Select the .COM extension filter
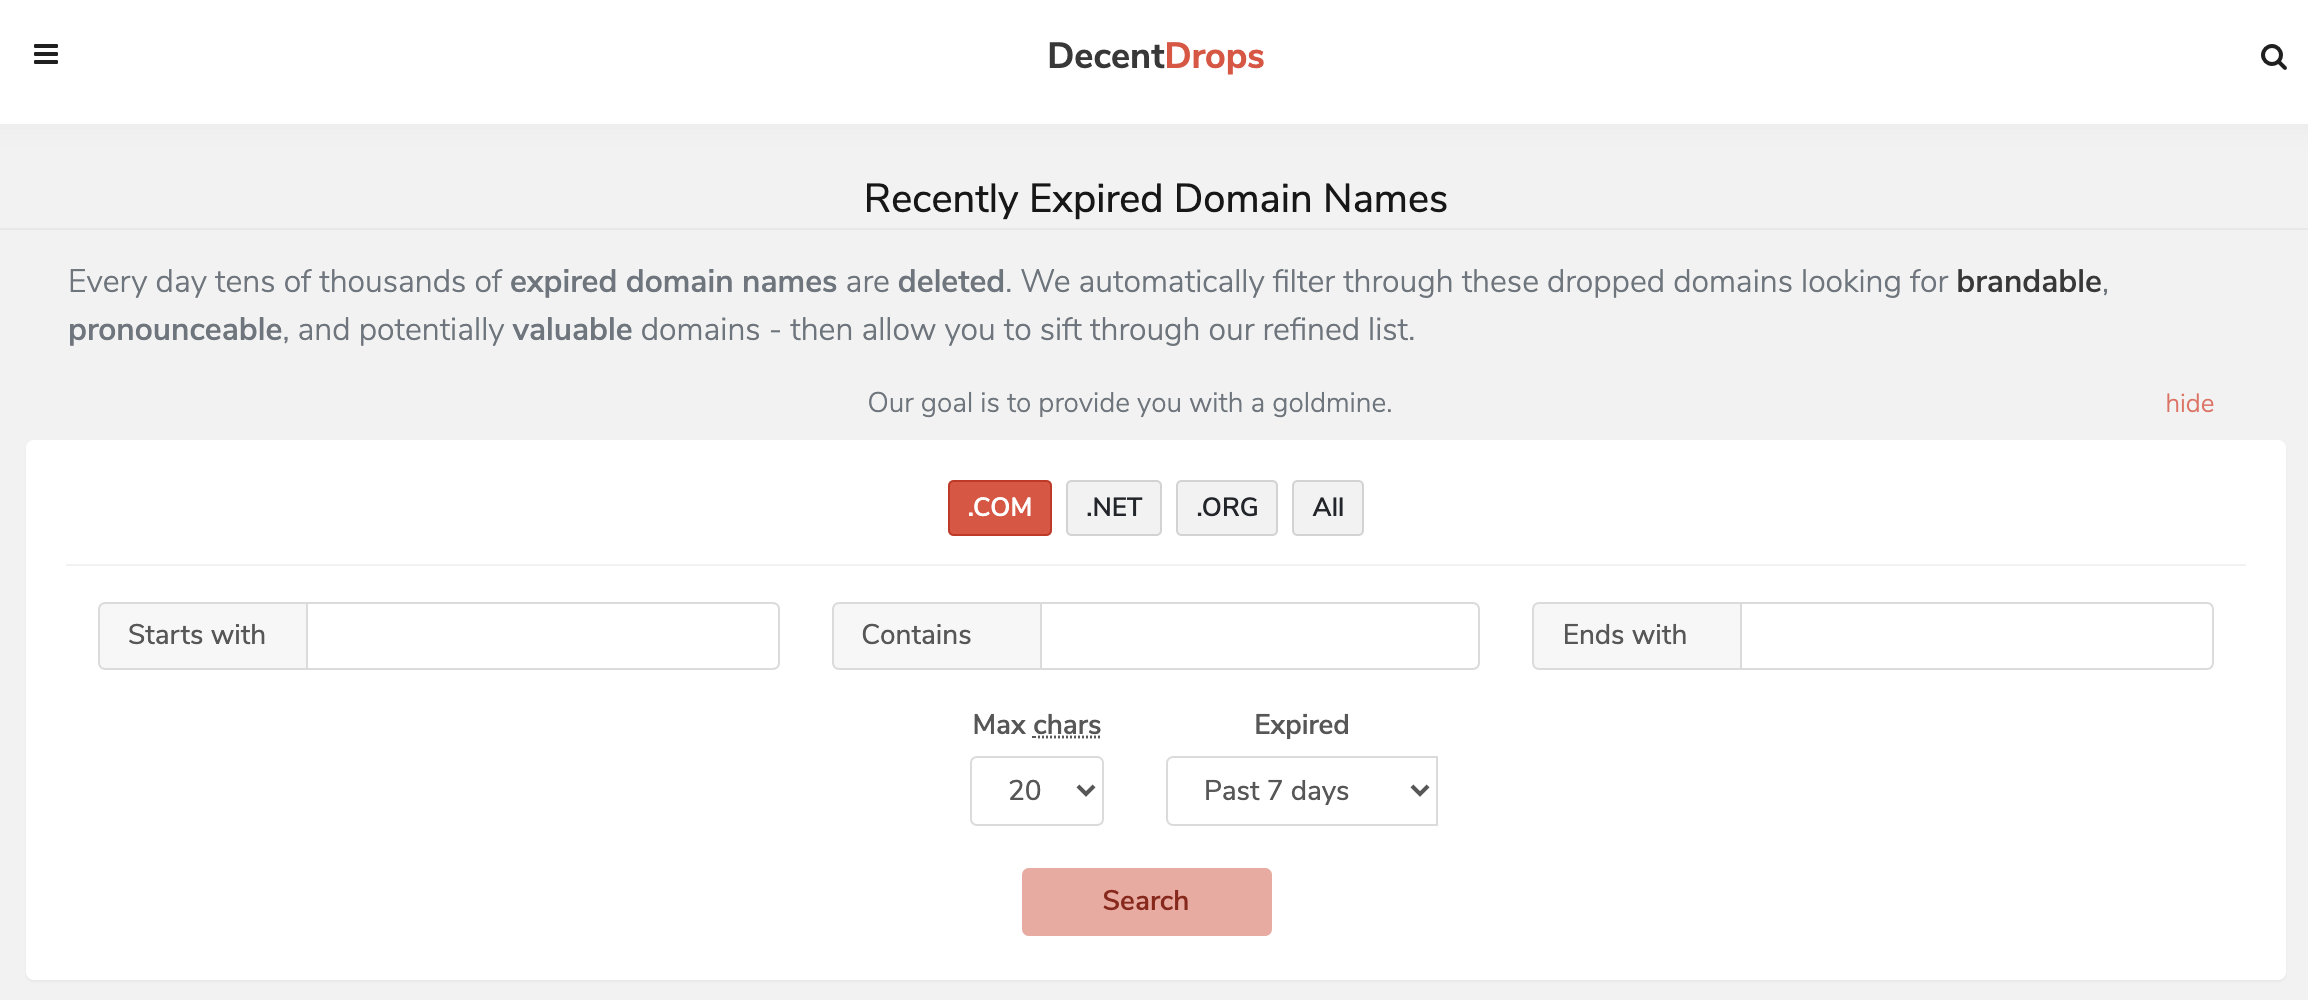Image resolution: width=2308 pixels, height=1000 pixels. 999,507
